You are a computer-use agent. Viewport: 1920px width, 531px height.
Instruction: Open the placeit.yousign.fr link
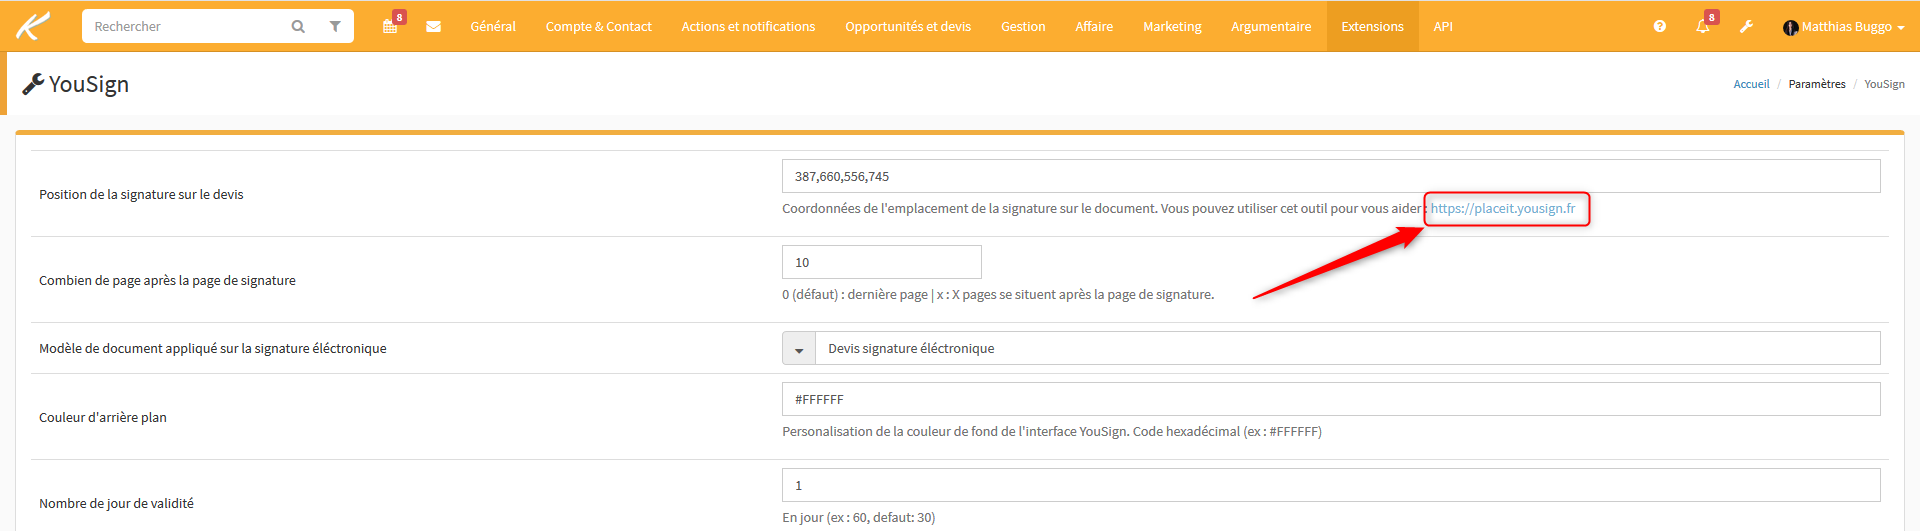click(x=1502, y=208)
